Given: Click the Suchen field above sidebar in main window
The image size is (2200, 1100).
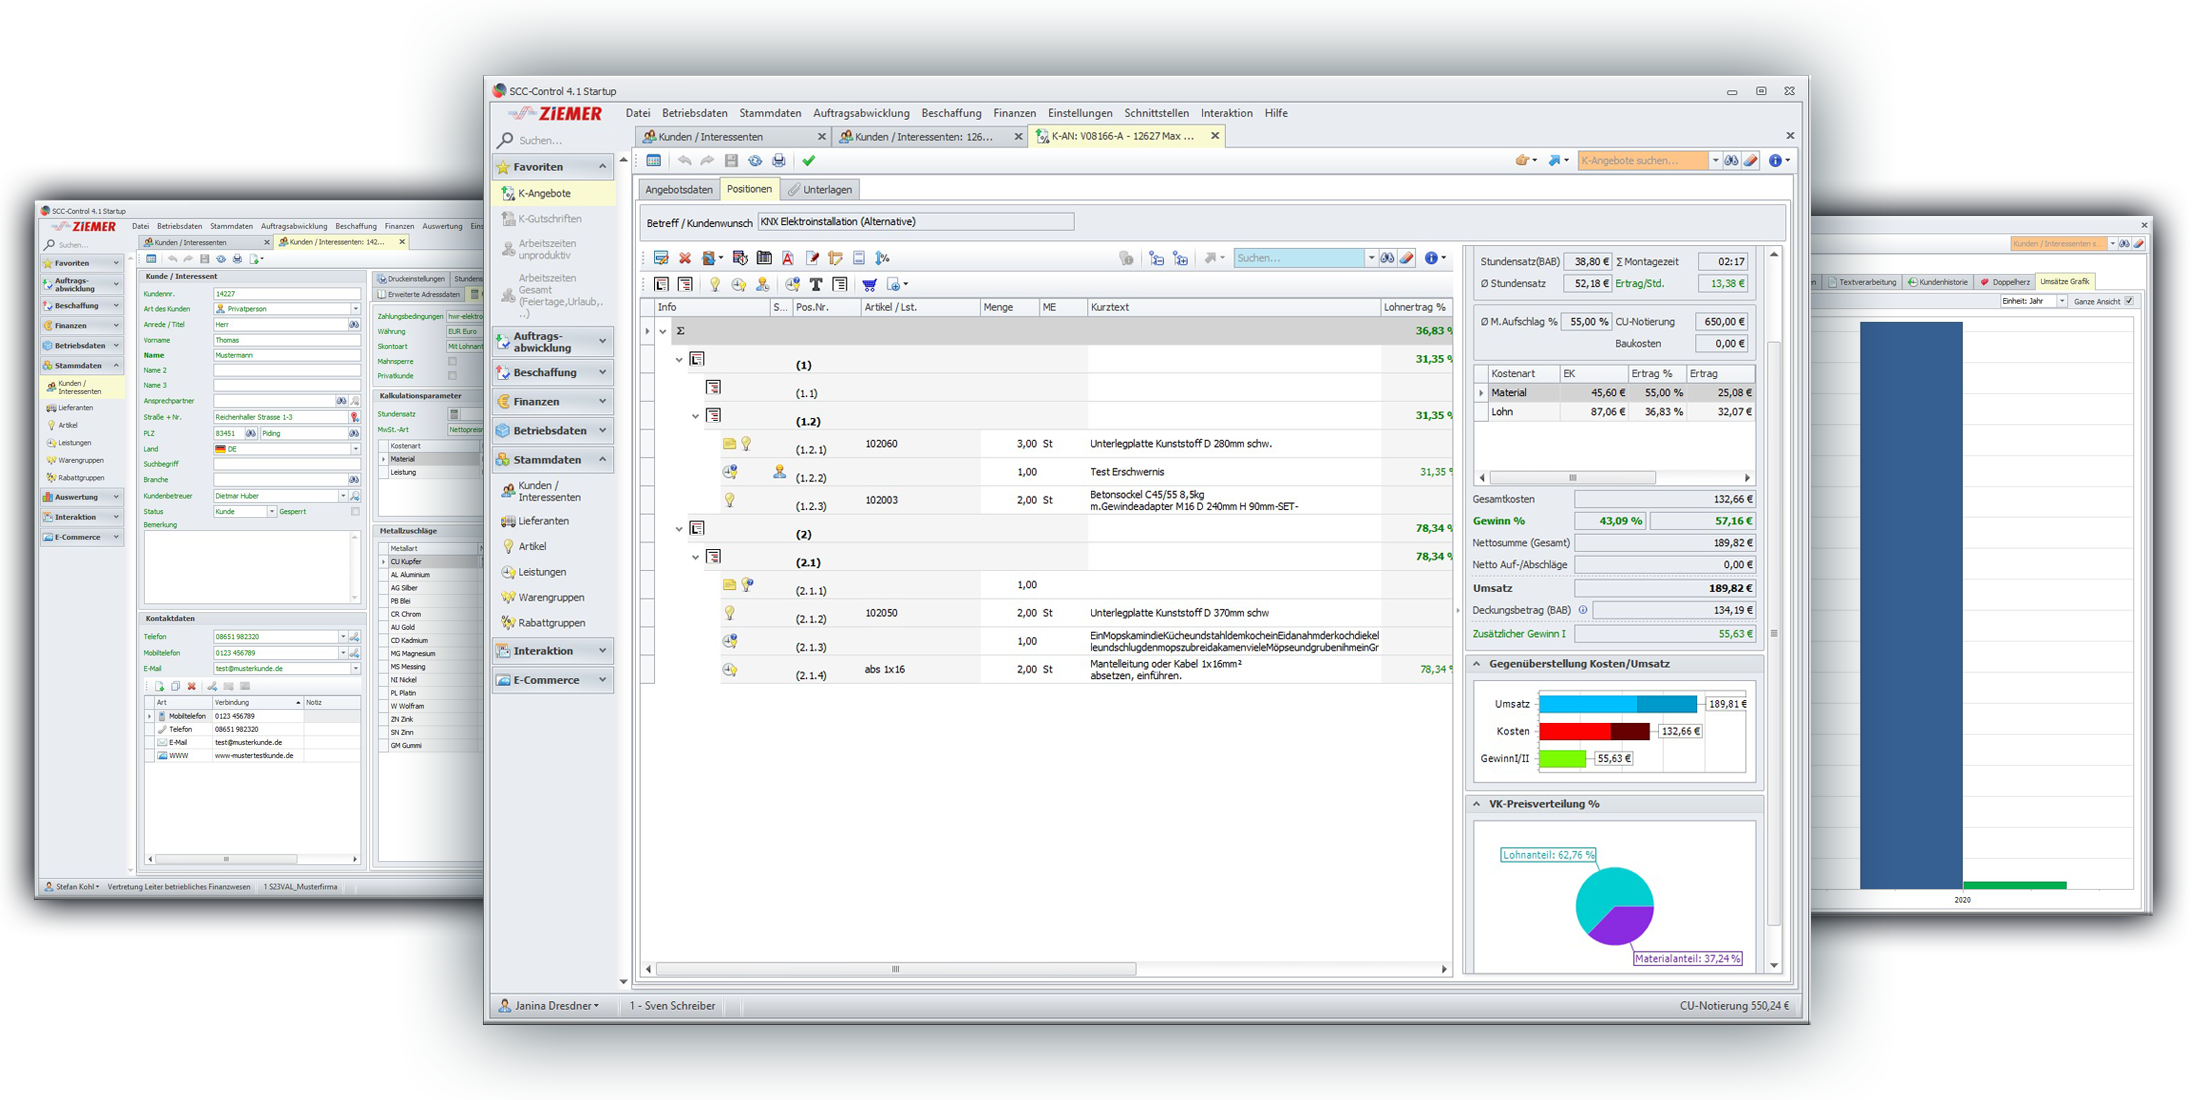Looking at the screenshot, I should (x=556, y=141).
